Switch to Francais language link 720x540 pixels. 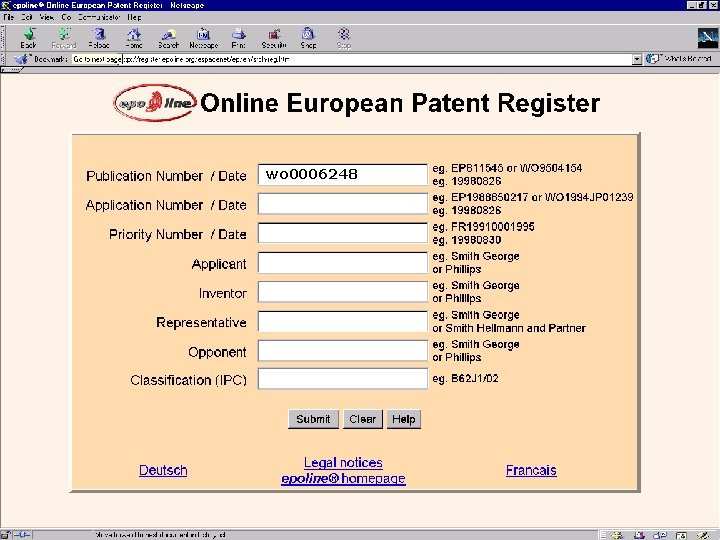pyautogui.click(x=531, y=470)
